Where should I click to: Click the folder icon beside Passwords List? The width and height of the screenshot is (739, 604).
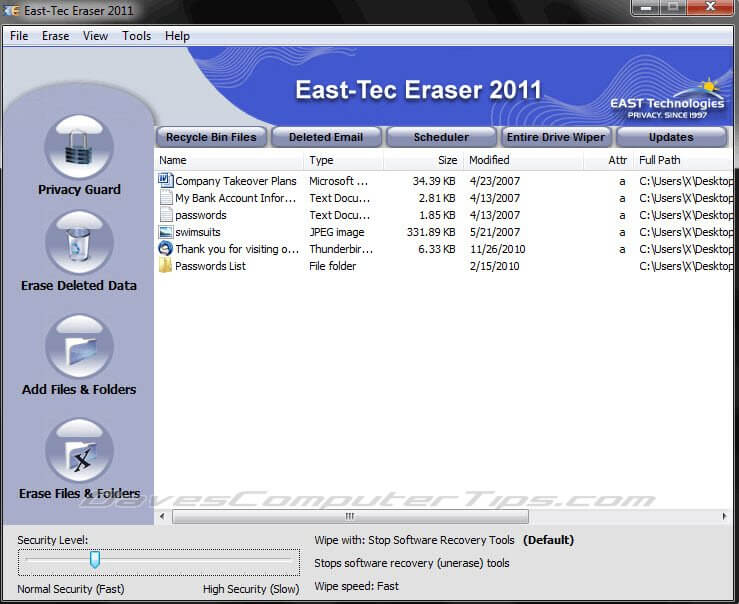[165, 265]
